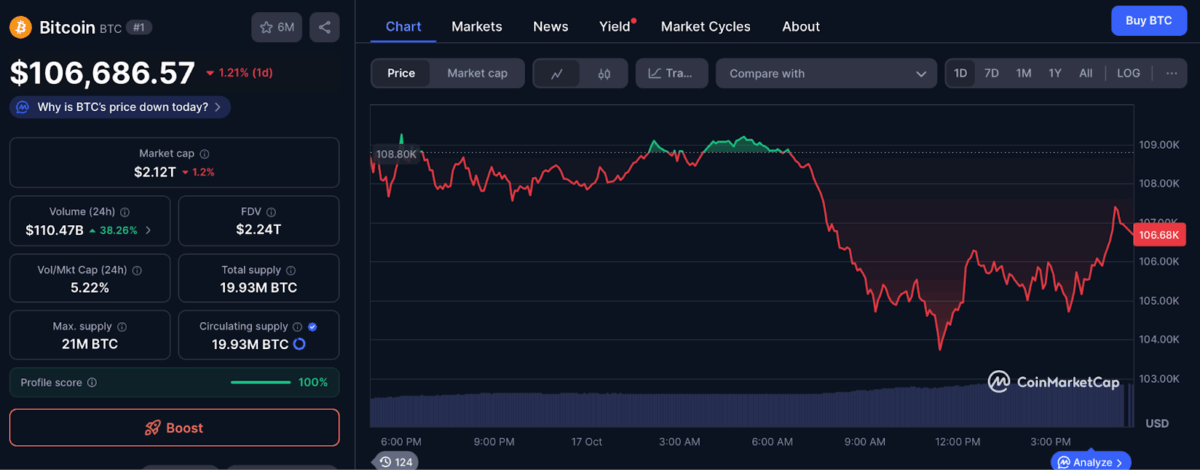Viewport: 1200px width, 470px height.
Task: Select the All time range
Action: coord(1086,73)
